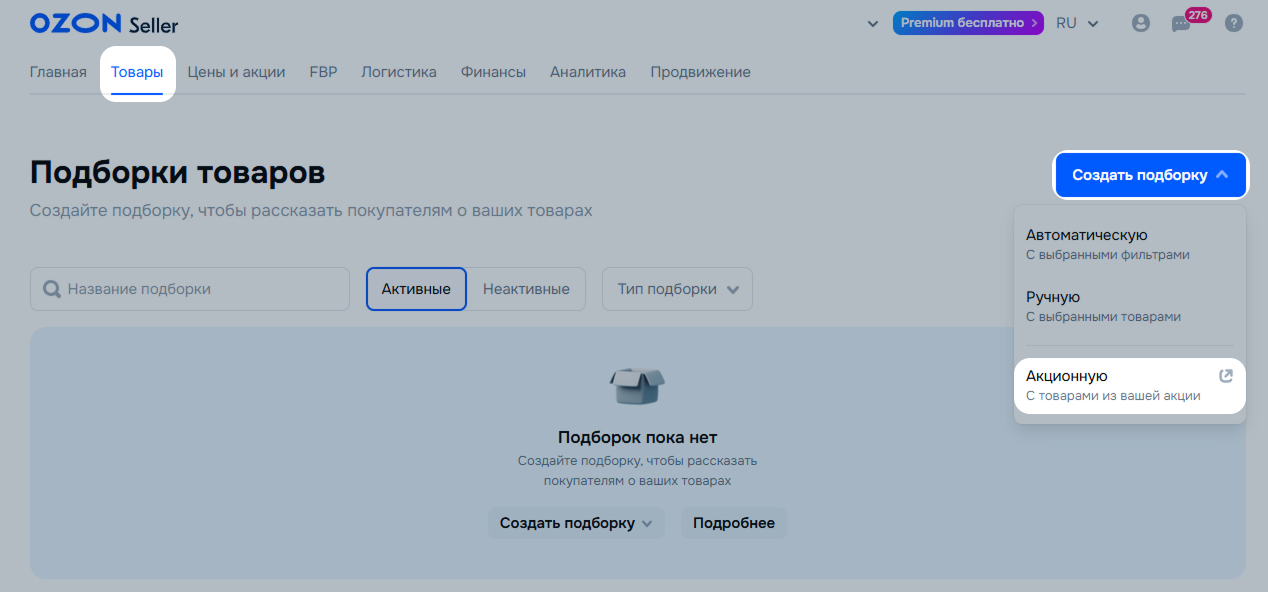Open the Тип подборки filter dropdown

(677, 289)
